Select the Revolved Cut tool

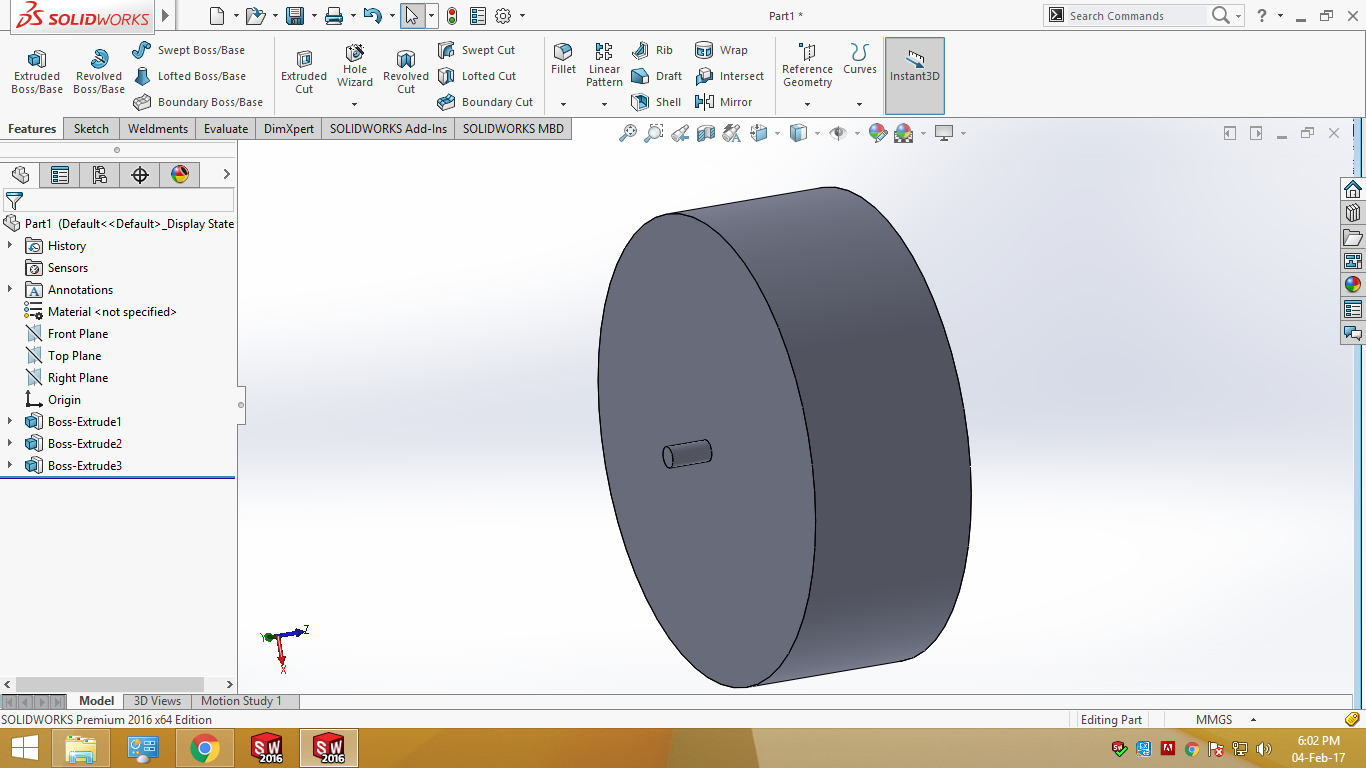tap(406, 71)
